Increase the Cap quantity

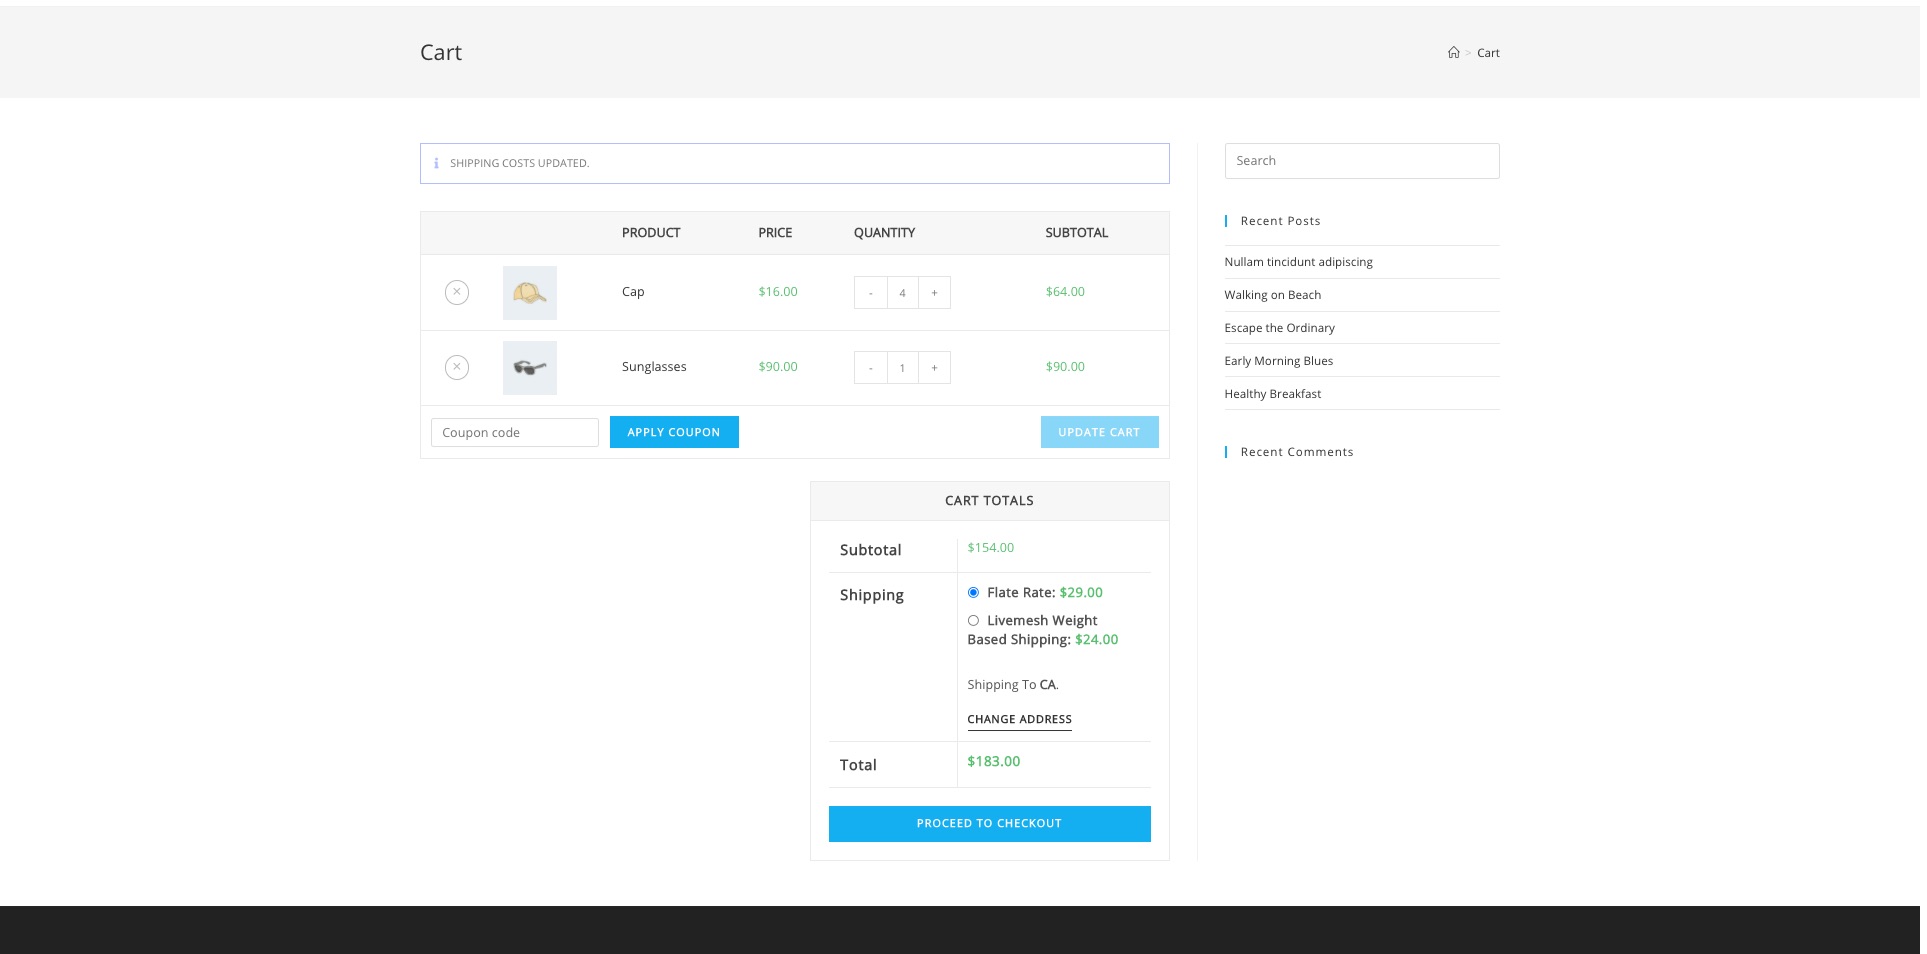(934, 292)
